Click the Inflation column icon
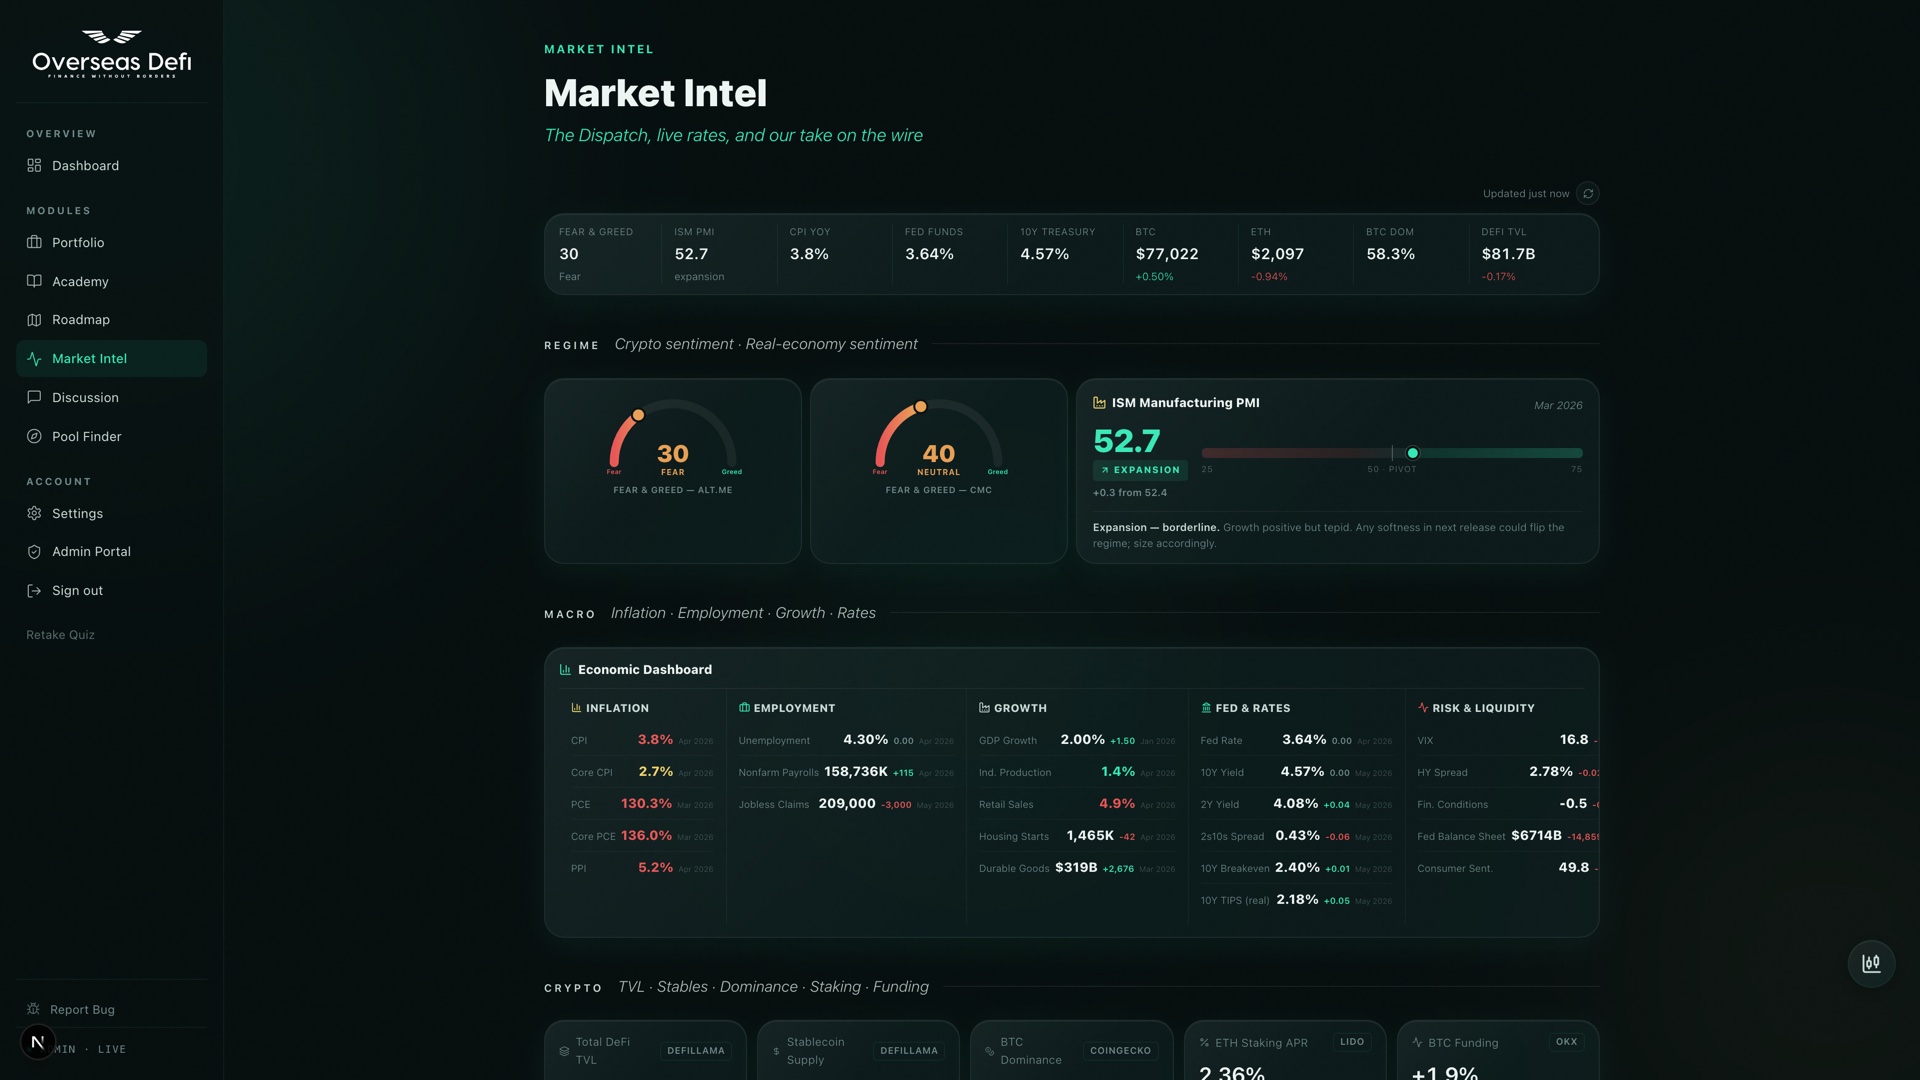The image size is (1920, 1080). 576,707
